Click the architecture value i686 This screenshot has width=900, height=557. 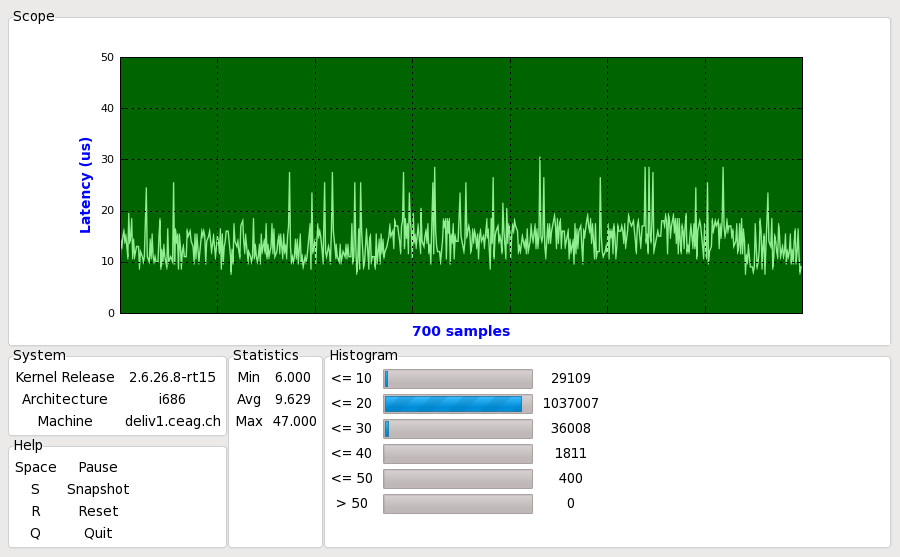click(172, 399)
